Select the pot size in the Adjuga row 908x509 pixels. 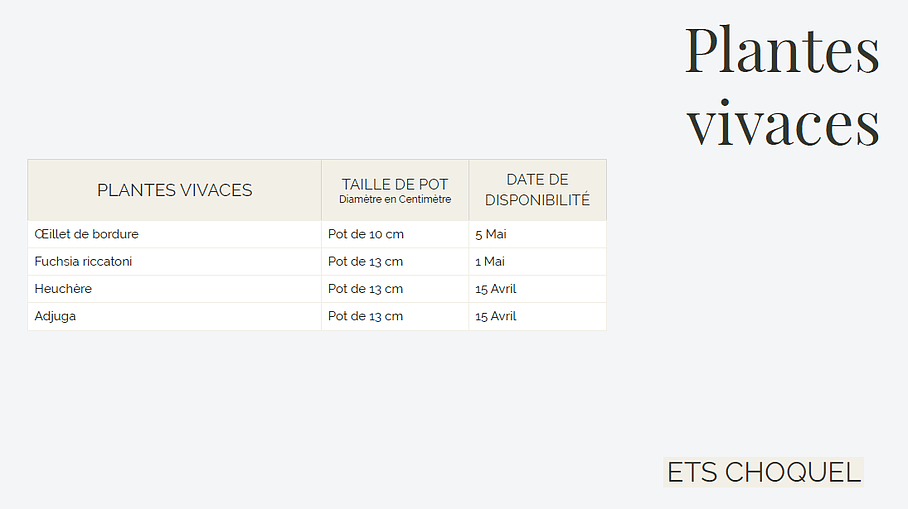365,316
